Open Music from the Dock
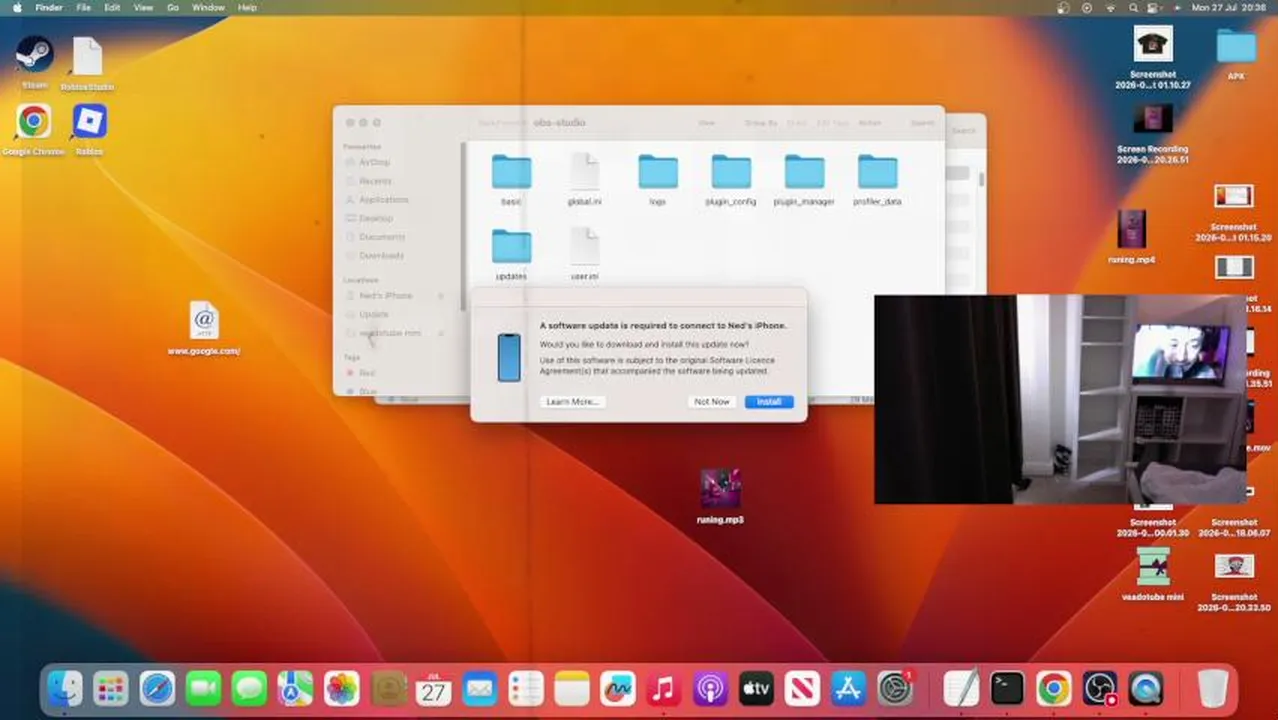The image size is (1278, 720). (x=664, y=689)
